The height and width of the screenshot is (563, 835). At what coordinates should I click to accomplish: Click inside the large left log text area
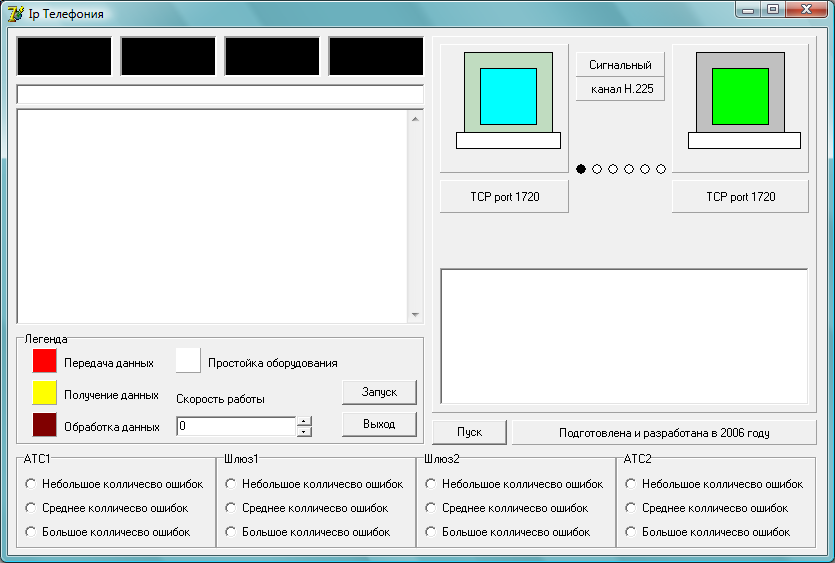213,216
